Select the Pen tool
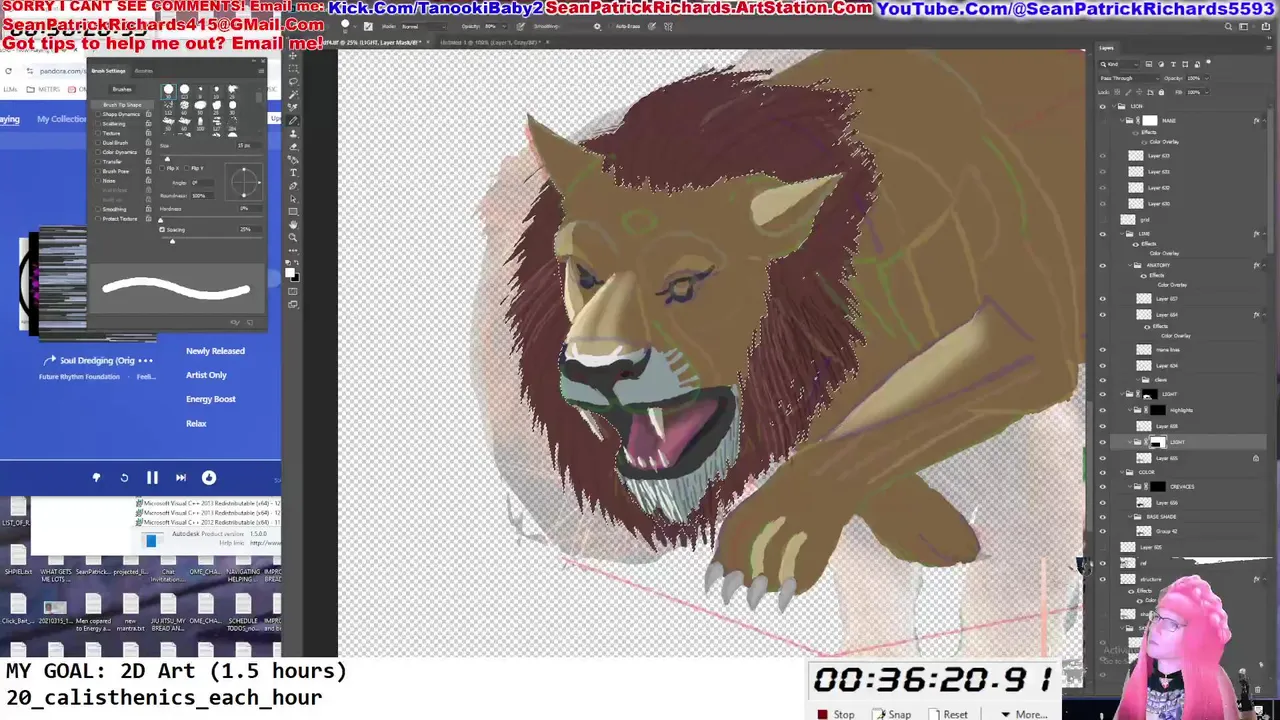The height and width of the screenshot is (720, 1280). (x=294, y=185)
